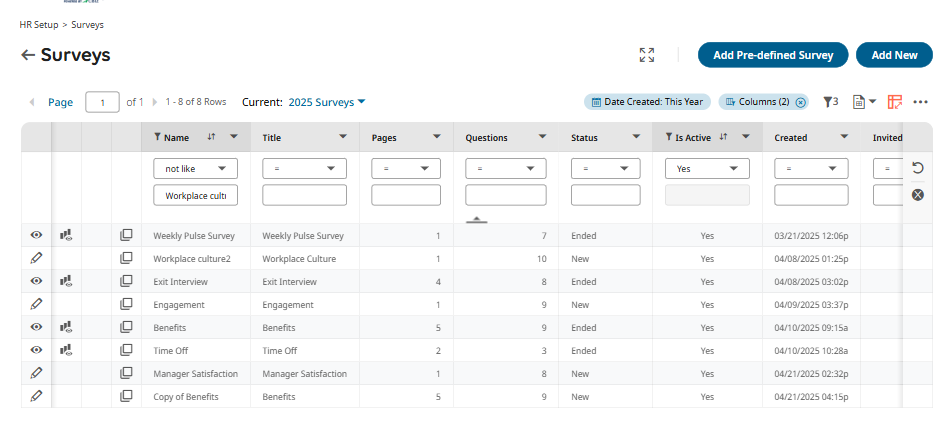The width and height of the screenshot is (952, 448).
Task: Sort by the Is Active column arrows
Action: click(723, 137)
